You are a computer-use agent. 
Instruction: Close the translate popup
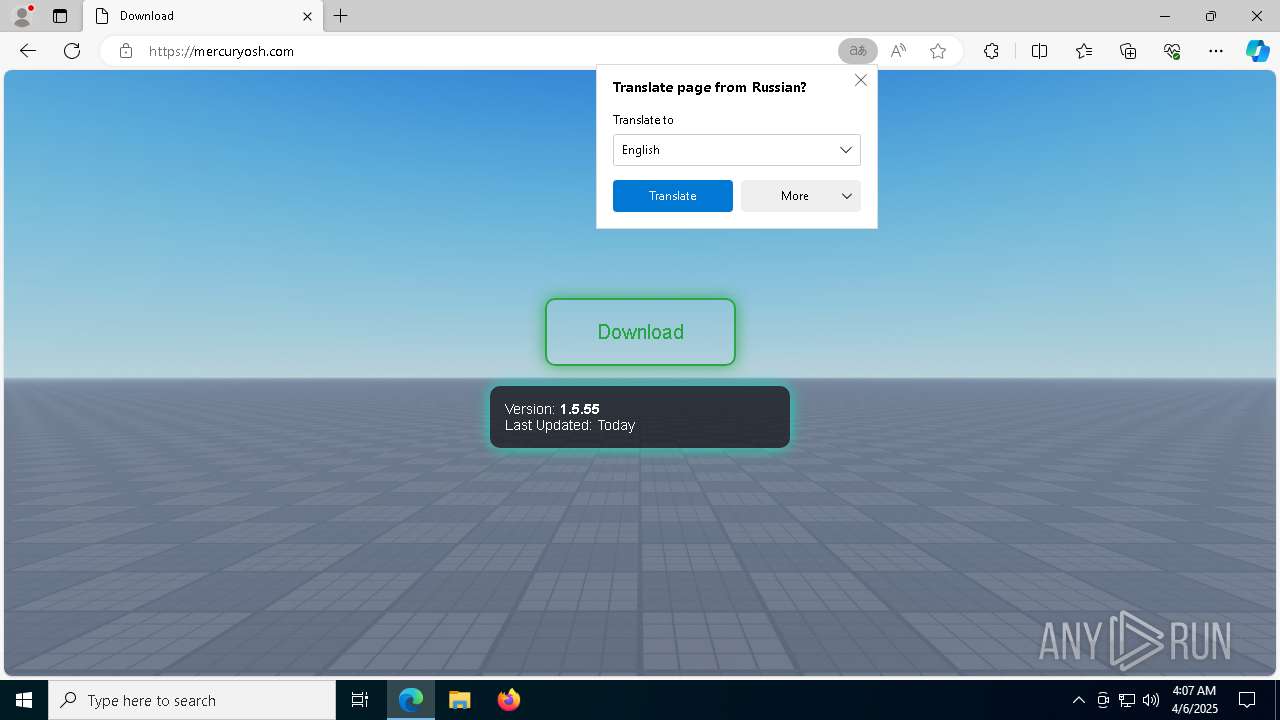[x=861, y=80]
